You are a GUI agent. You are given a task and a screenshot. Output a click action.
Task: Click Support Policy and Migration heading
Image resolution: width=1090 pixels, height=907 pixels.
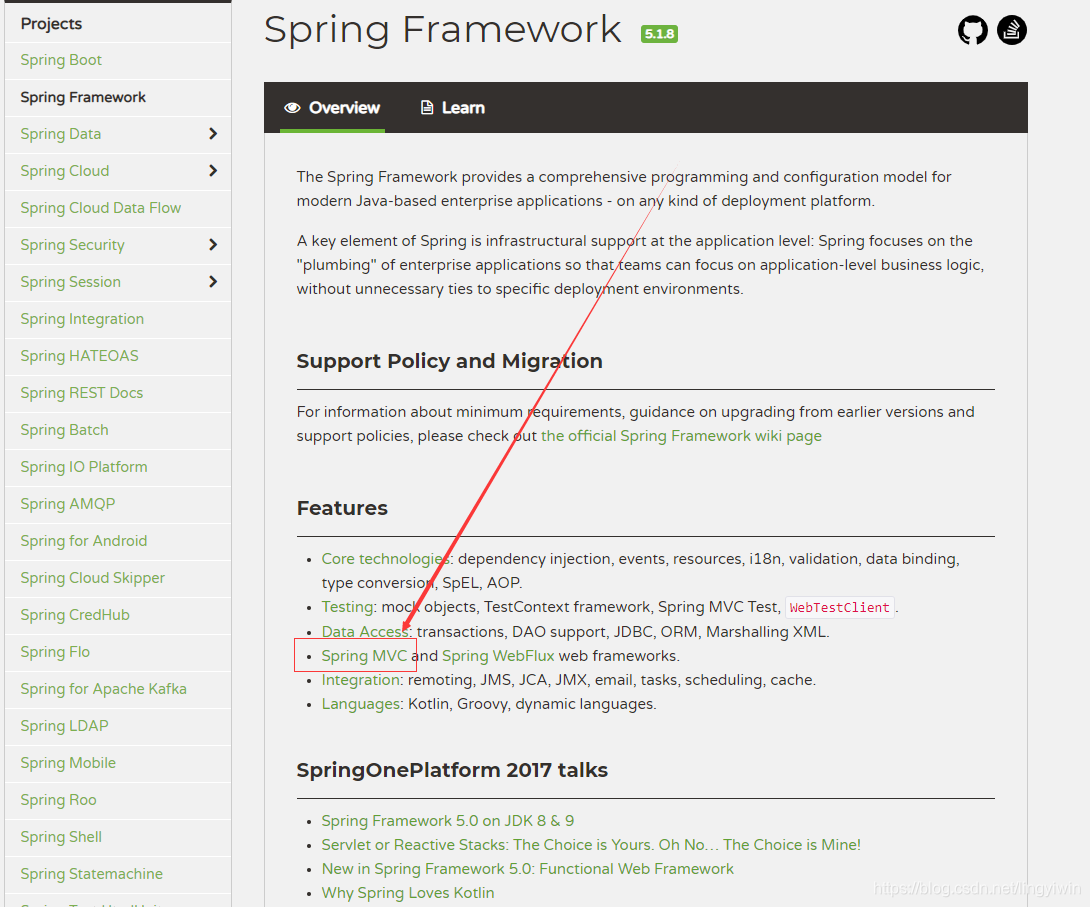[x=449, y=361]
